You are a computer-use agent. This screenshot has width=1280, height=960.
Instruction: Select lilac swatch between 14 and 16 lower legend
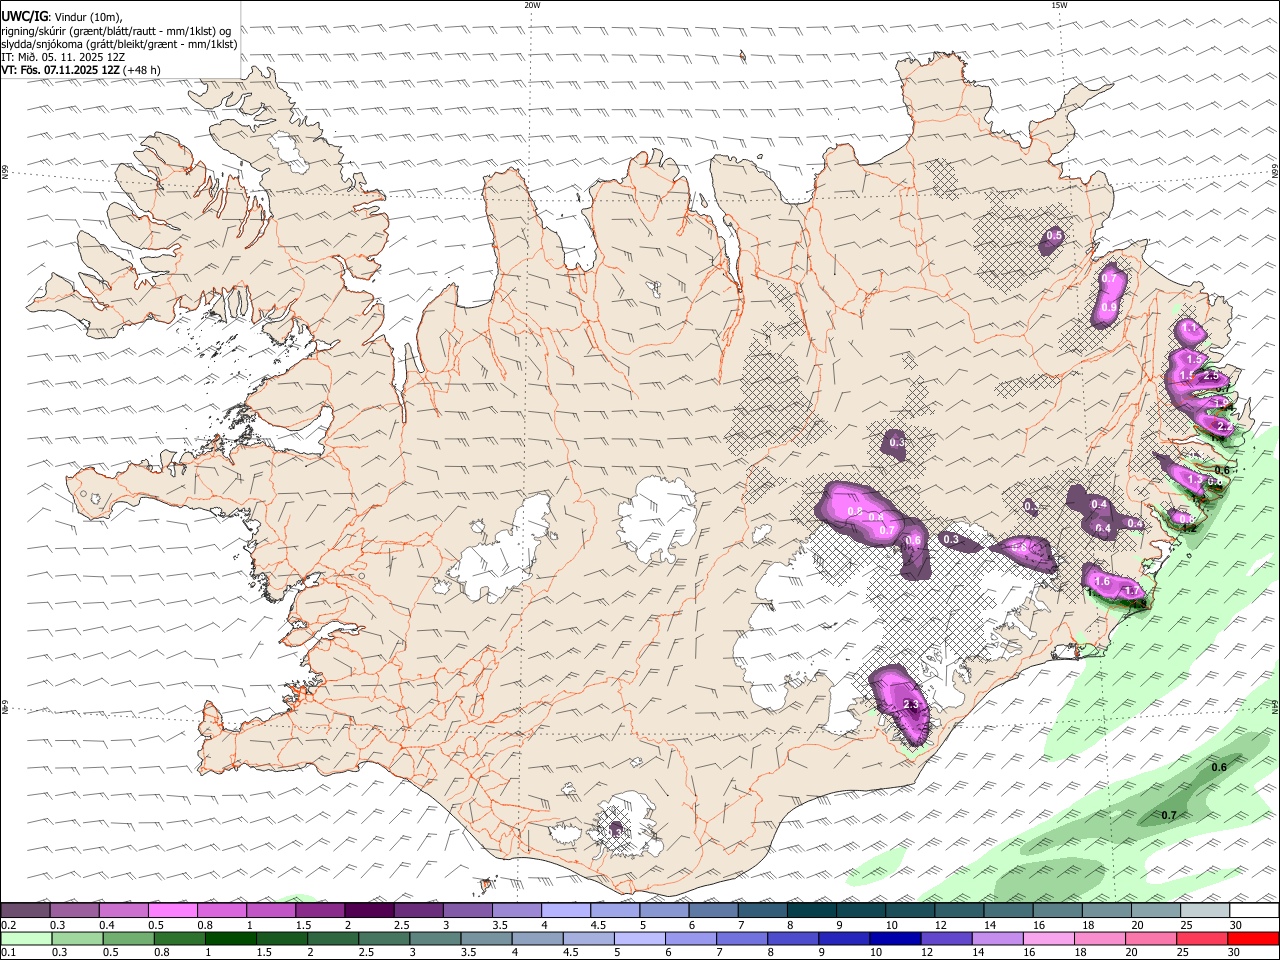998,938
